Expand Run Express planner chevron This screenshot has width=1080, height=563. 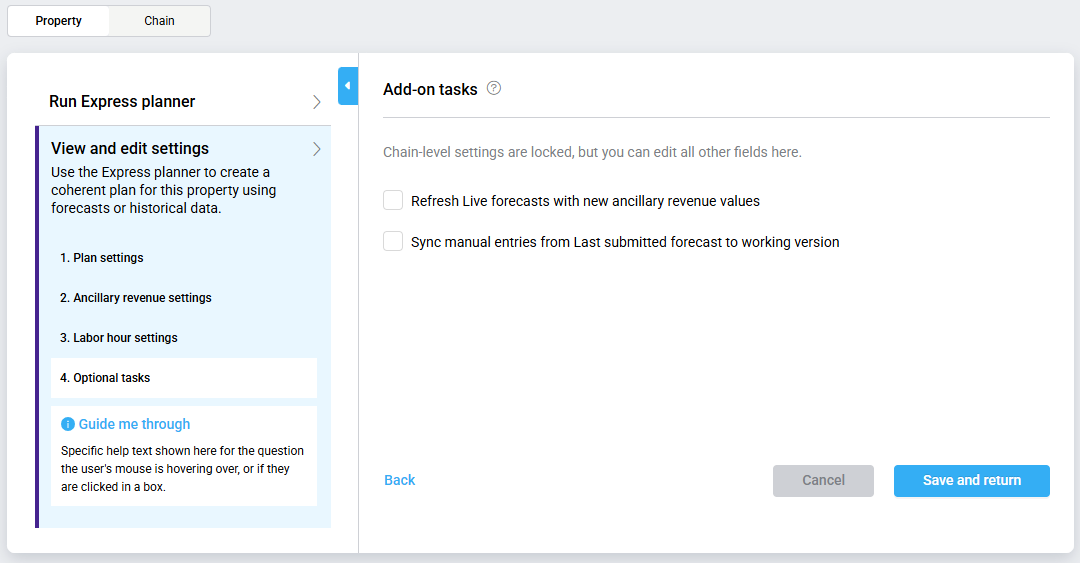(x=316, y=102)
